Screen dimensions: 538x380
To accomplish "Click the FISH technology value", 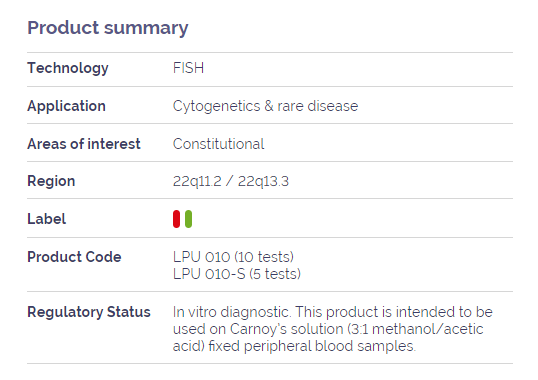I will point(188,68).
